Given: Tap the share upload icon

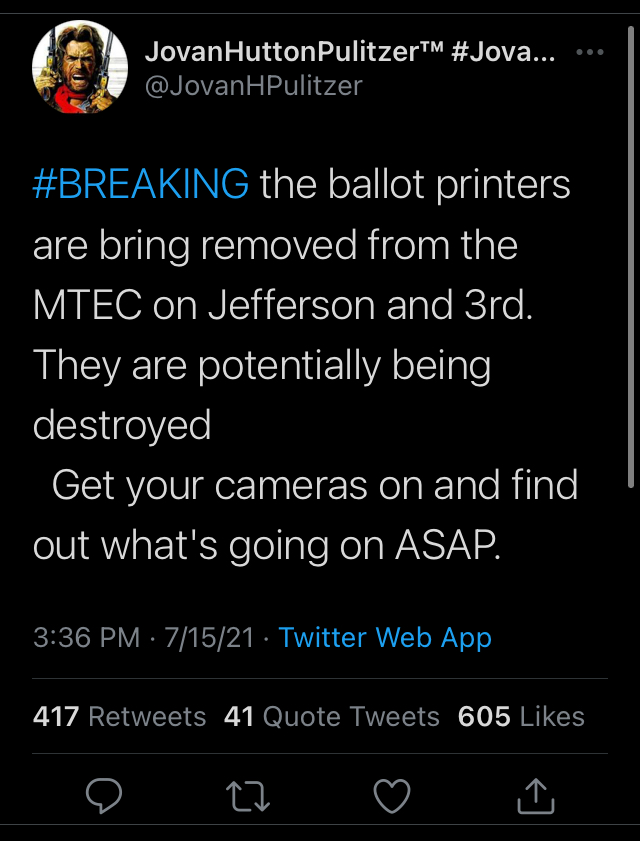Looking at the screenshot, I should click(535, 795).
